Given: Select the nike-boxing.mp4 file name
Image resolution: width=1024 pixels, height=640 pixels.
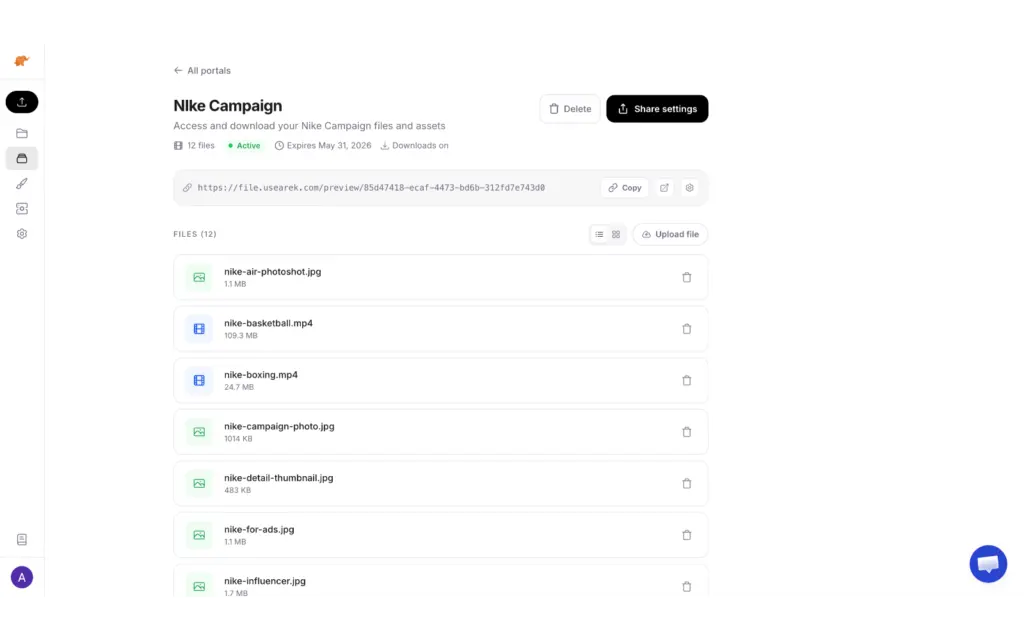Looking at the screenshot, I should (261, 375).
